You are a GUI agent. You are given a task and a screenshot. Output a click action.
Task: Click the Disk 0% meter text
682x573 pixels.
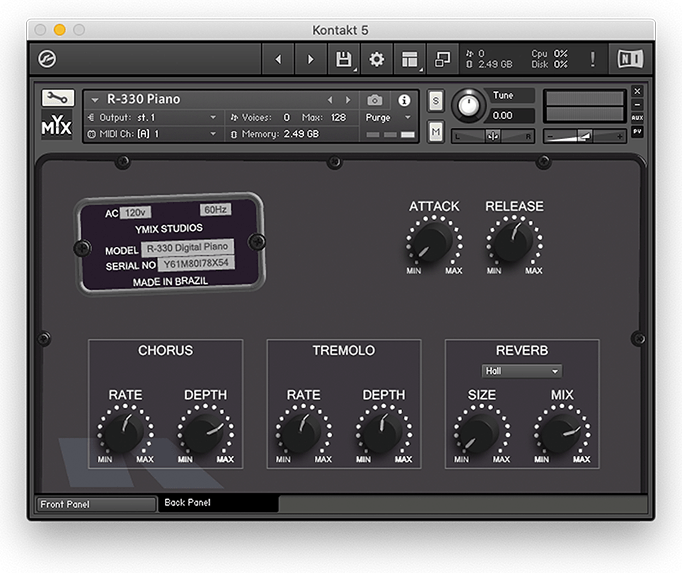coord(549,64)
